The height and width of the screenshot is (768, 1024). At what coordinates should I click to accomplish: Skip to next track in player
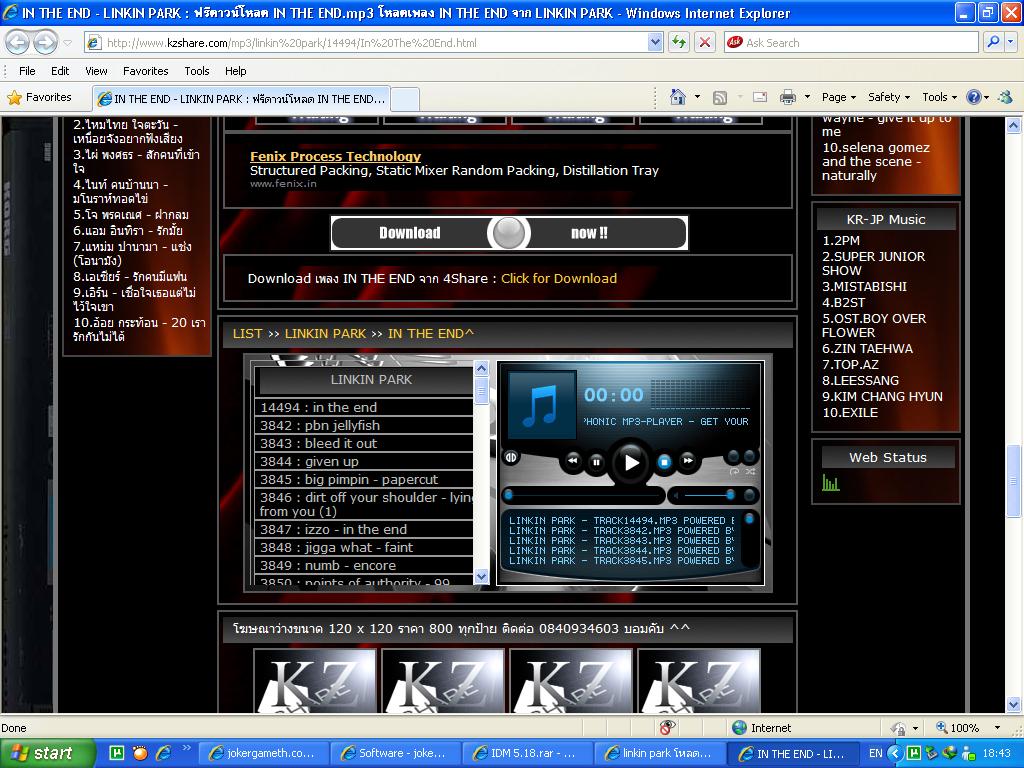pos(688,460)
